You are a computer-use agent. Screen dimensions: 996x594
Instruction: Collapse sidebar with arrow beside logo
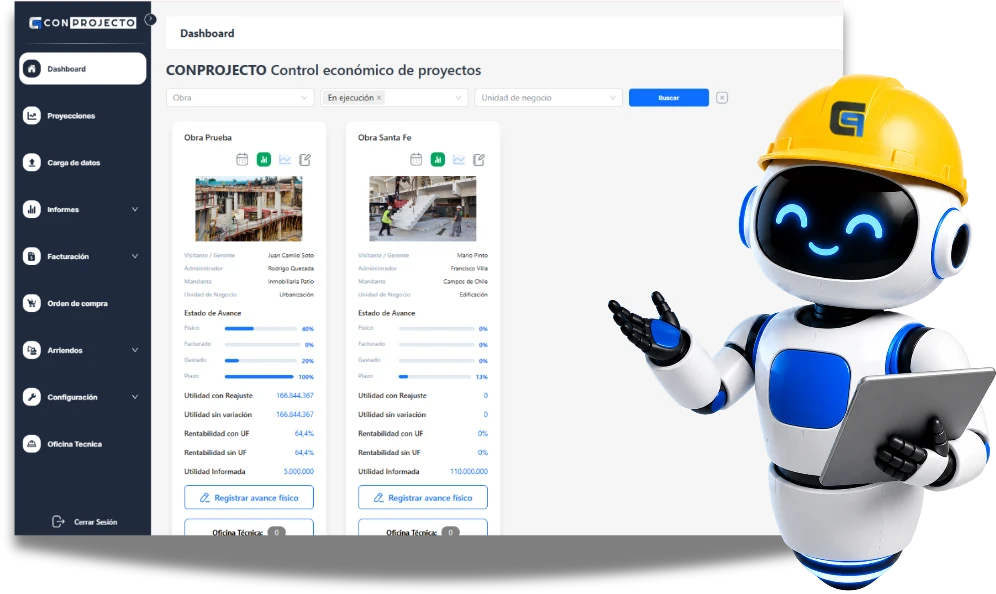(150, 20)
